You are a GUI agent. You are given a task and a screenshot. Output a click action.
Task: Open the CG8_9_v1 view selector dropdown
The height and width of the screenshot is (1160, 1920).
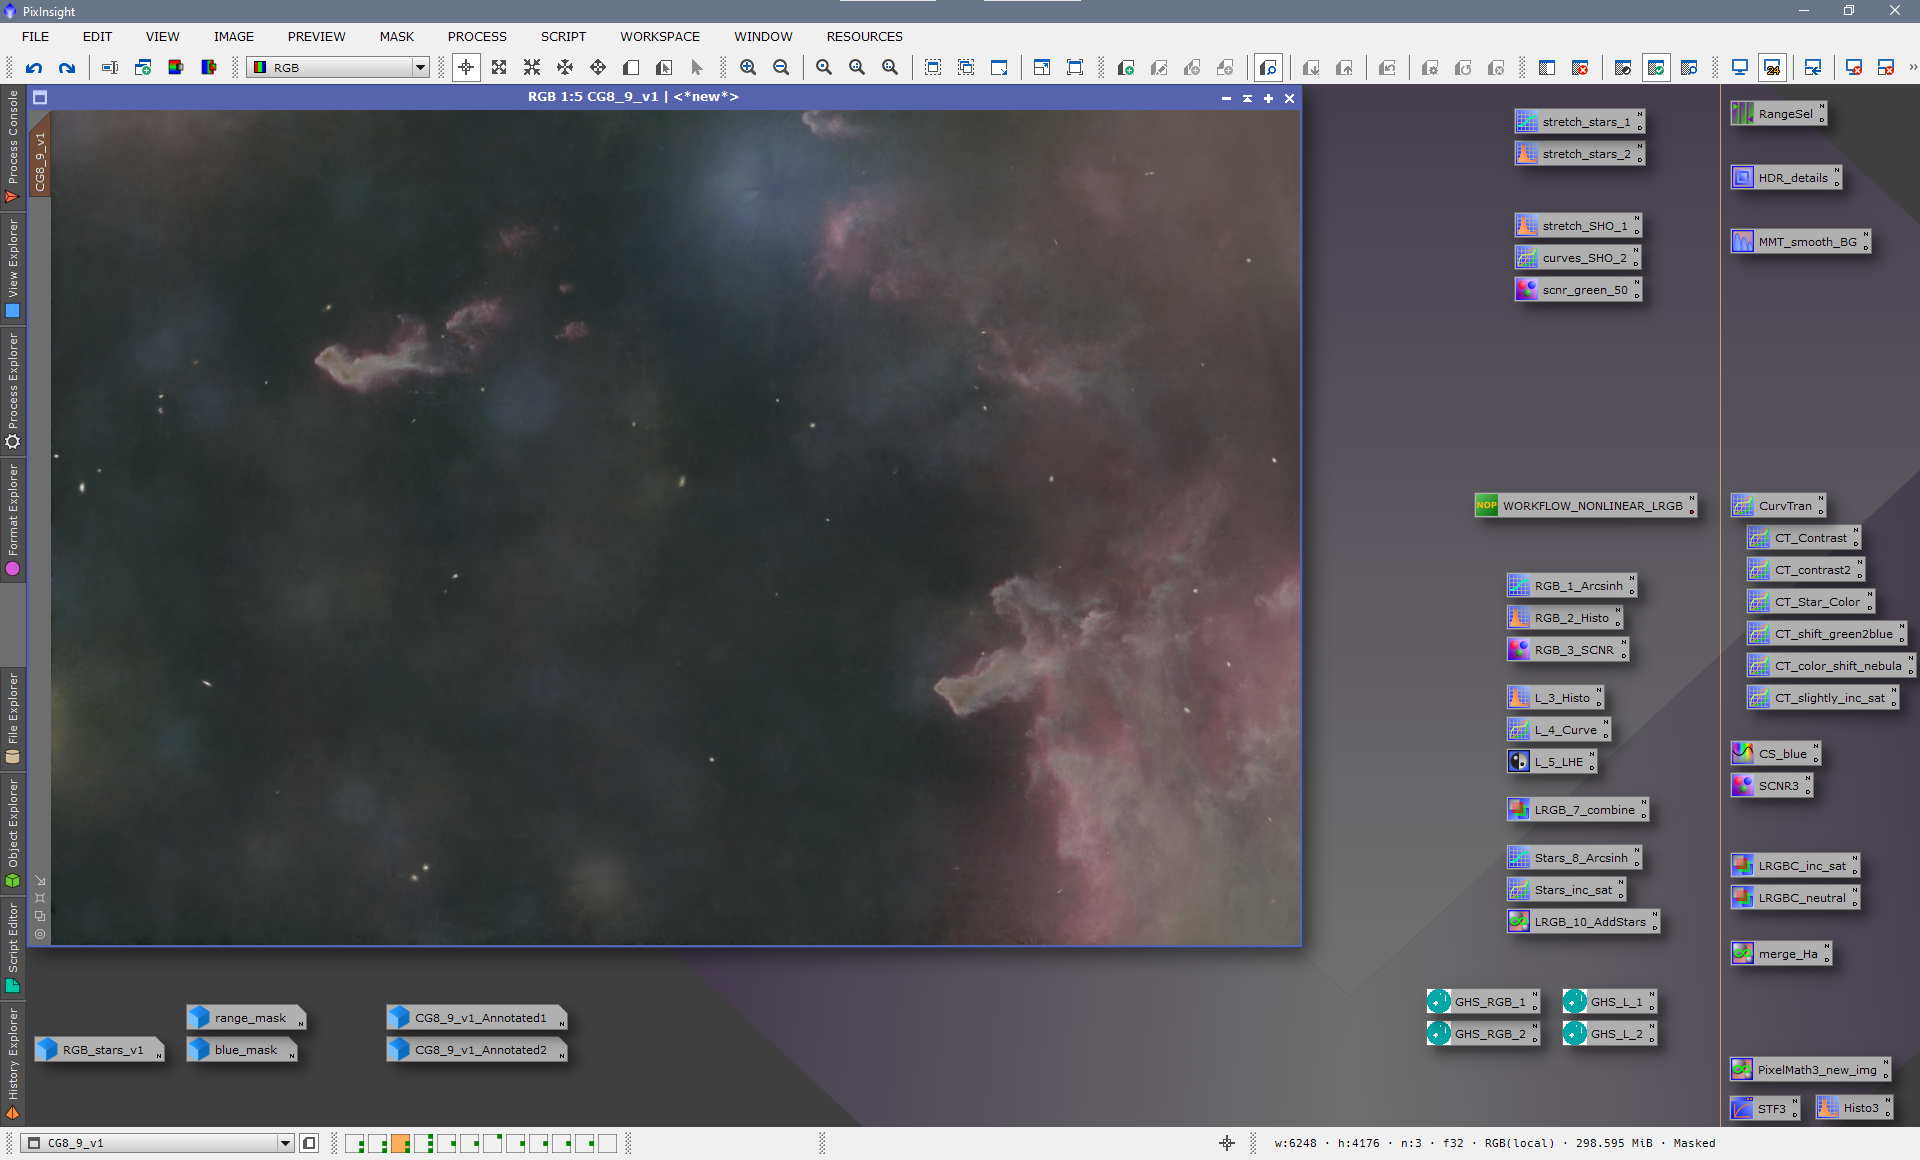click(x=157, y=1143)
